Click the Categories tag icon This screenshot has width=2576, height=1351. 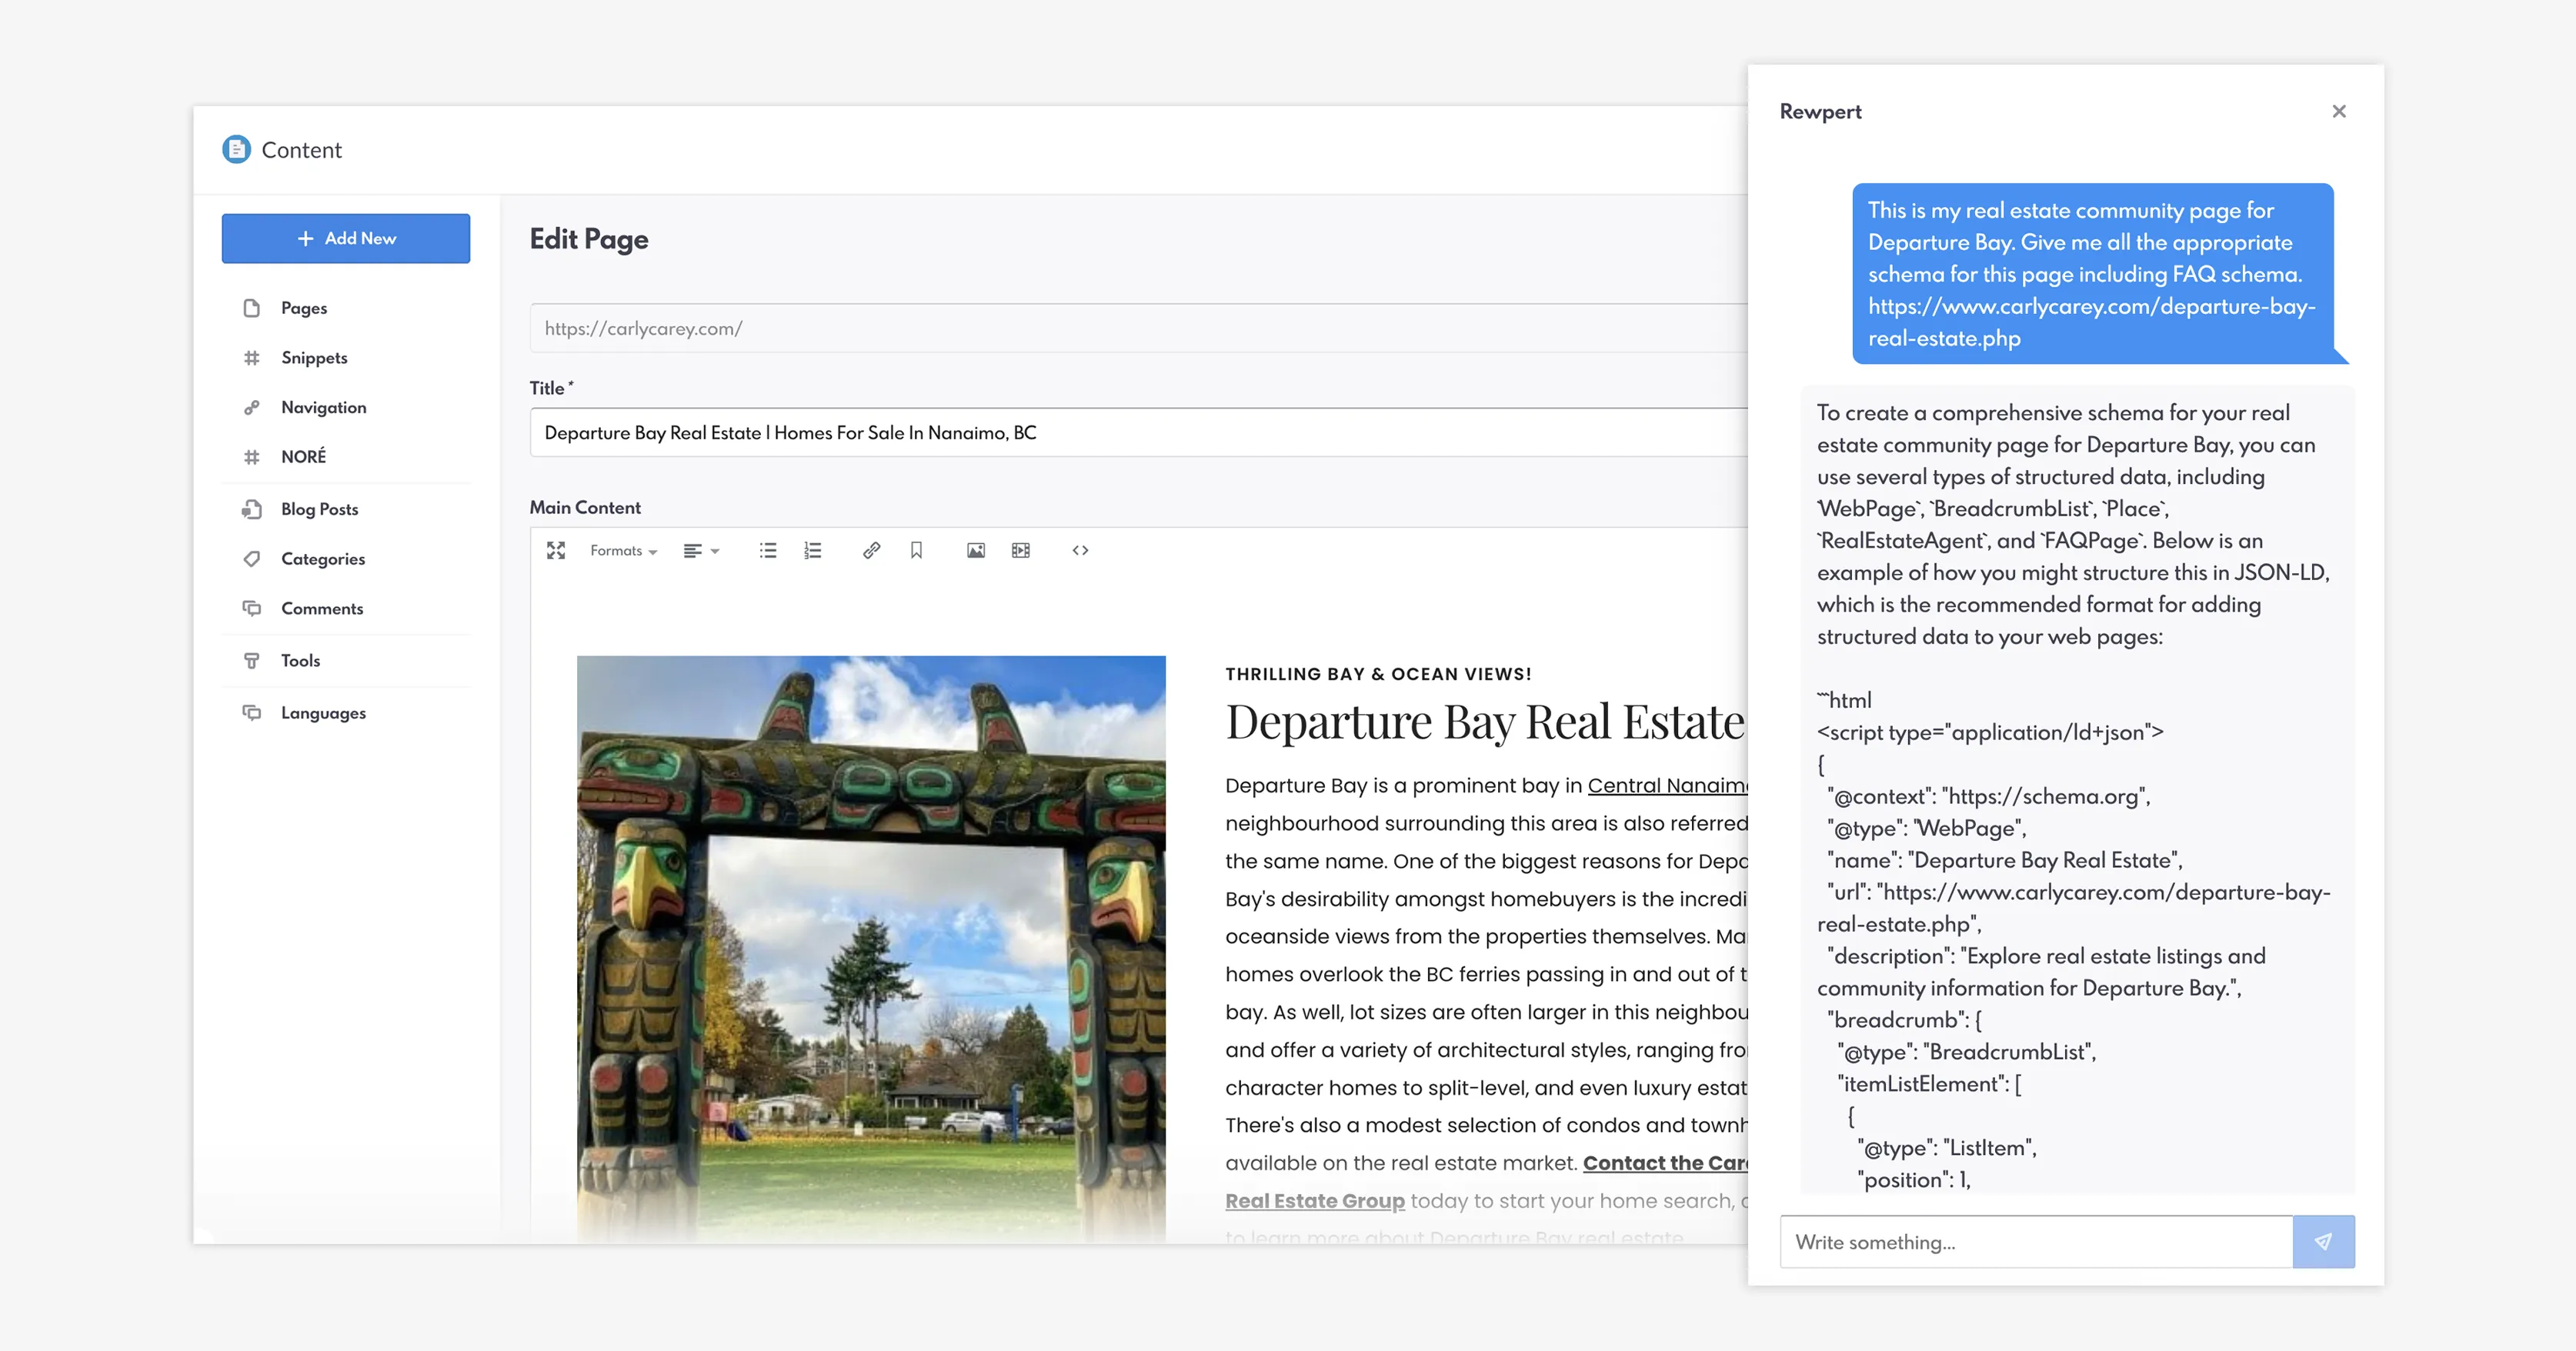[252, 559]
